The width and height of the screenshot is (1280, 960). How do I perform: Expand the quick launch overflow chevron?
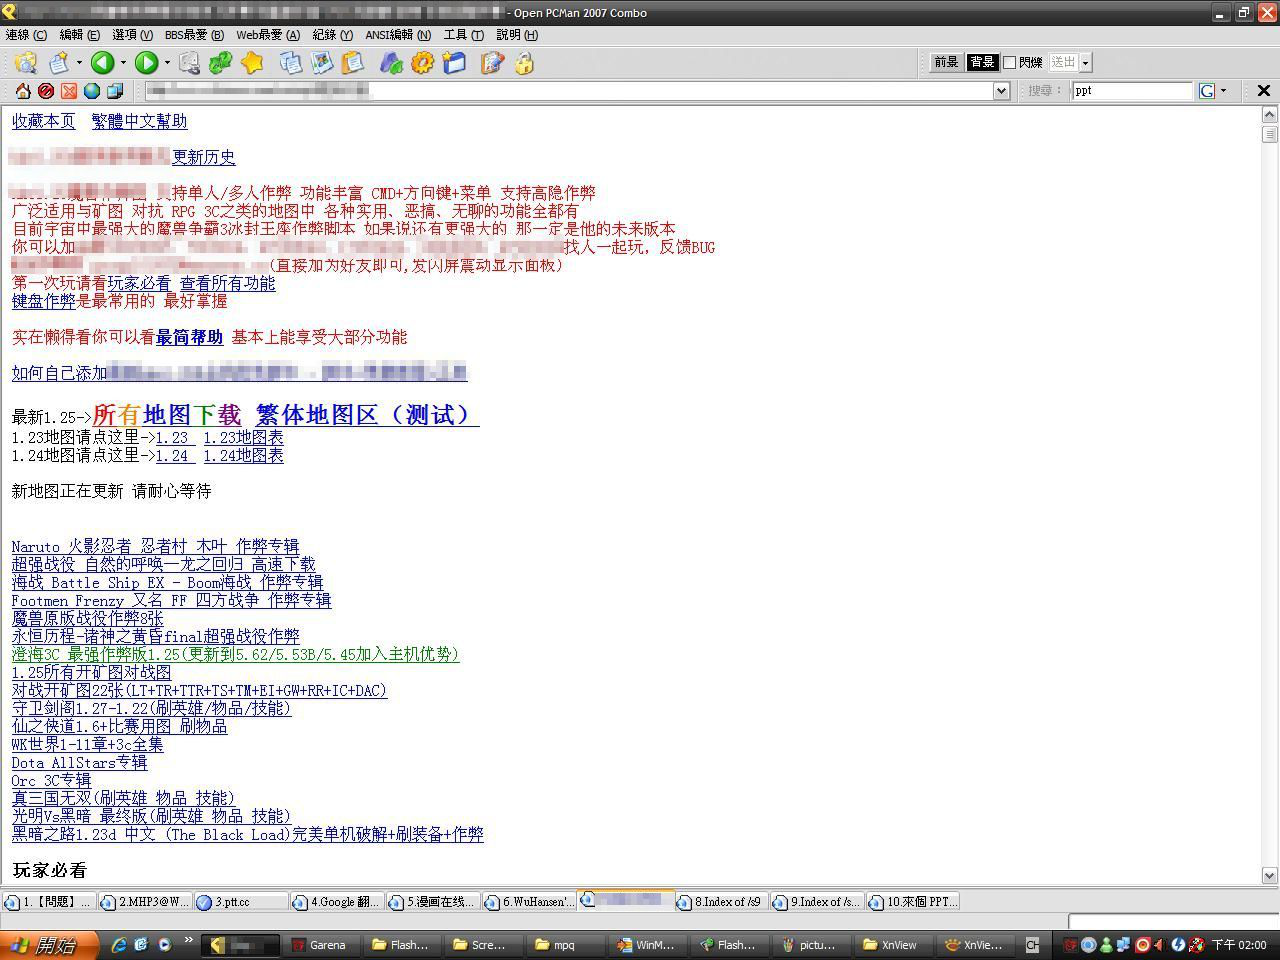click(x=188, y=942)
